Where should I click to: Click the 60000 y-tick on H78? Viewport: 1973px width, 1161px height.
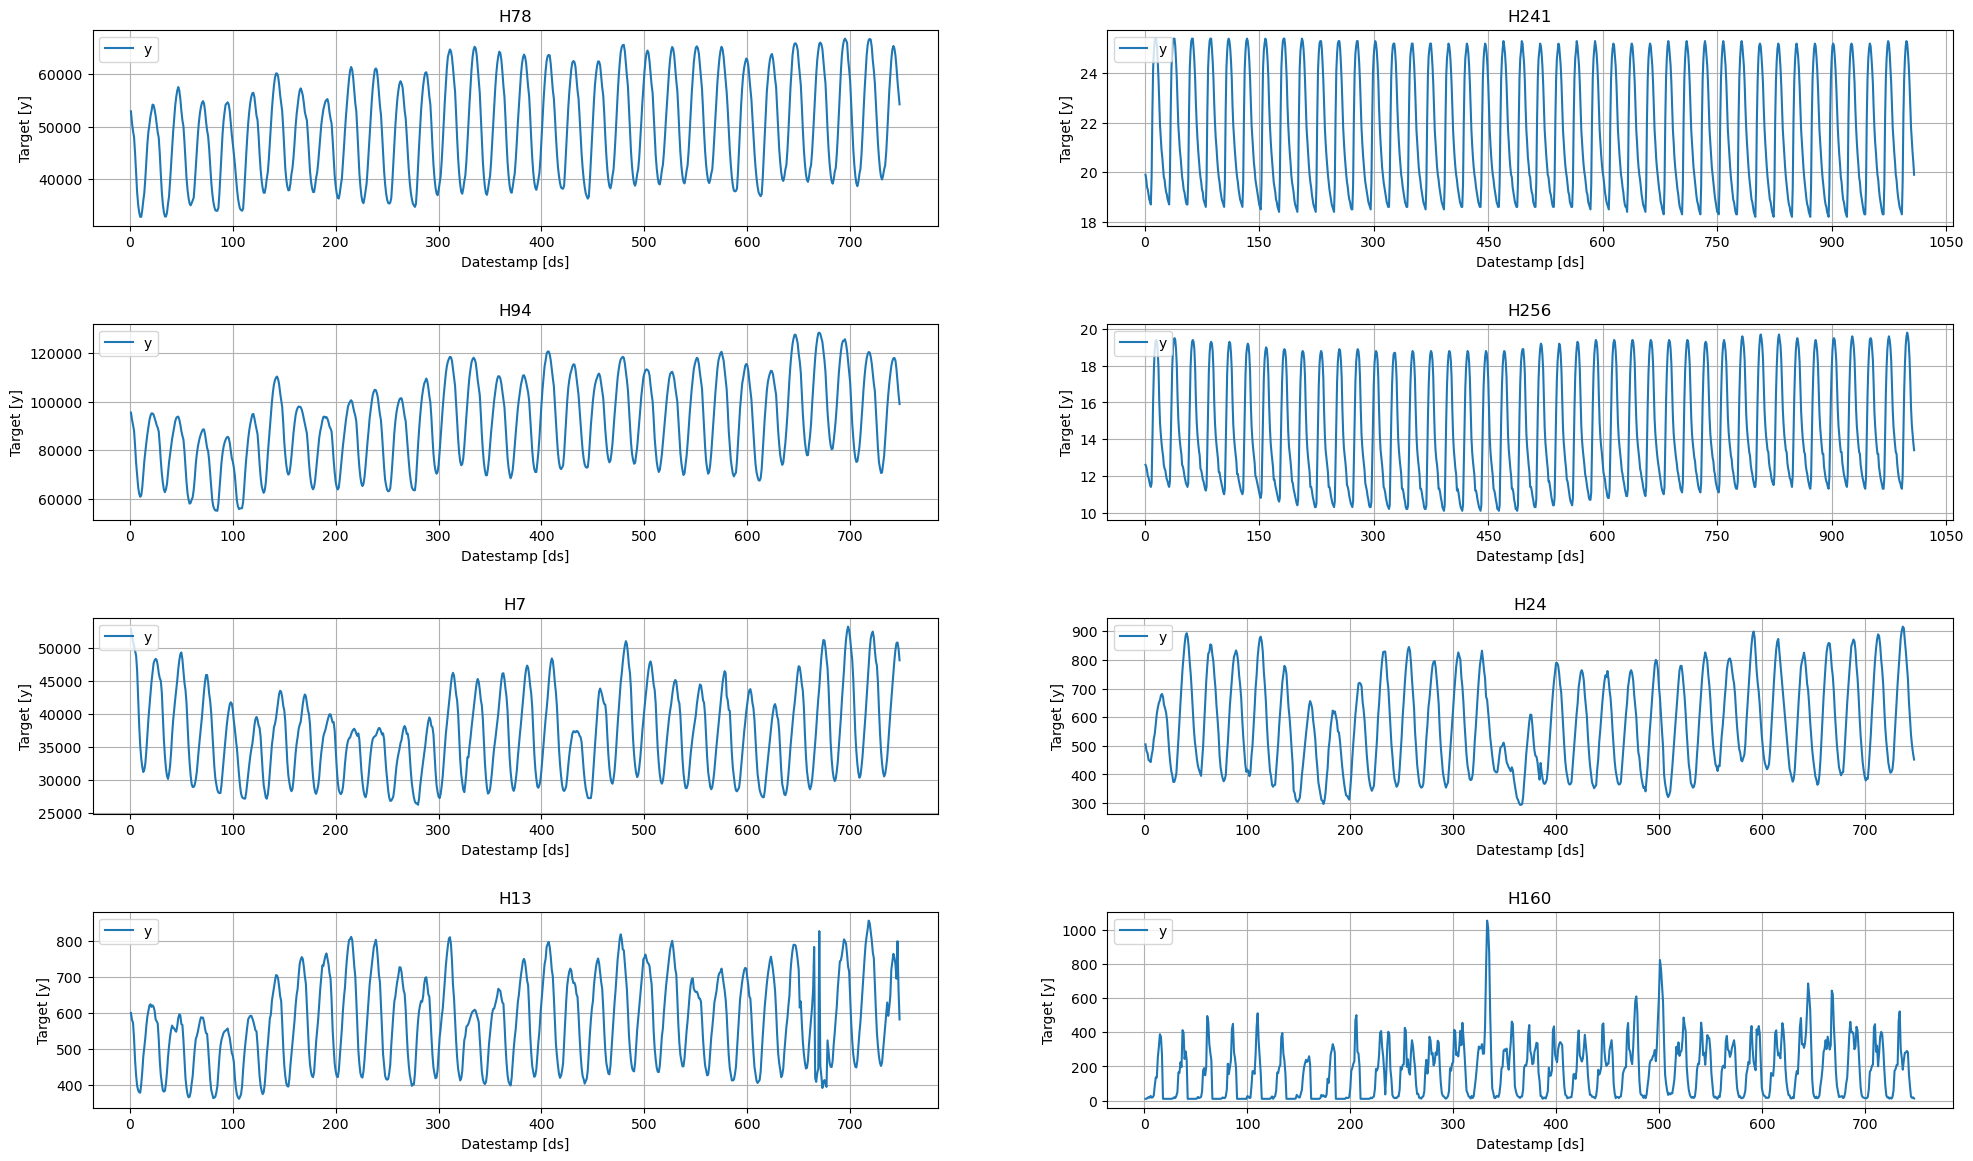61,75
